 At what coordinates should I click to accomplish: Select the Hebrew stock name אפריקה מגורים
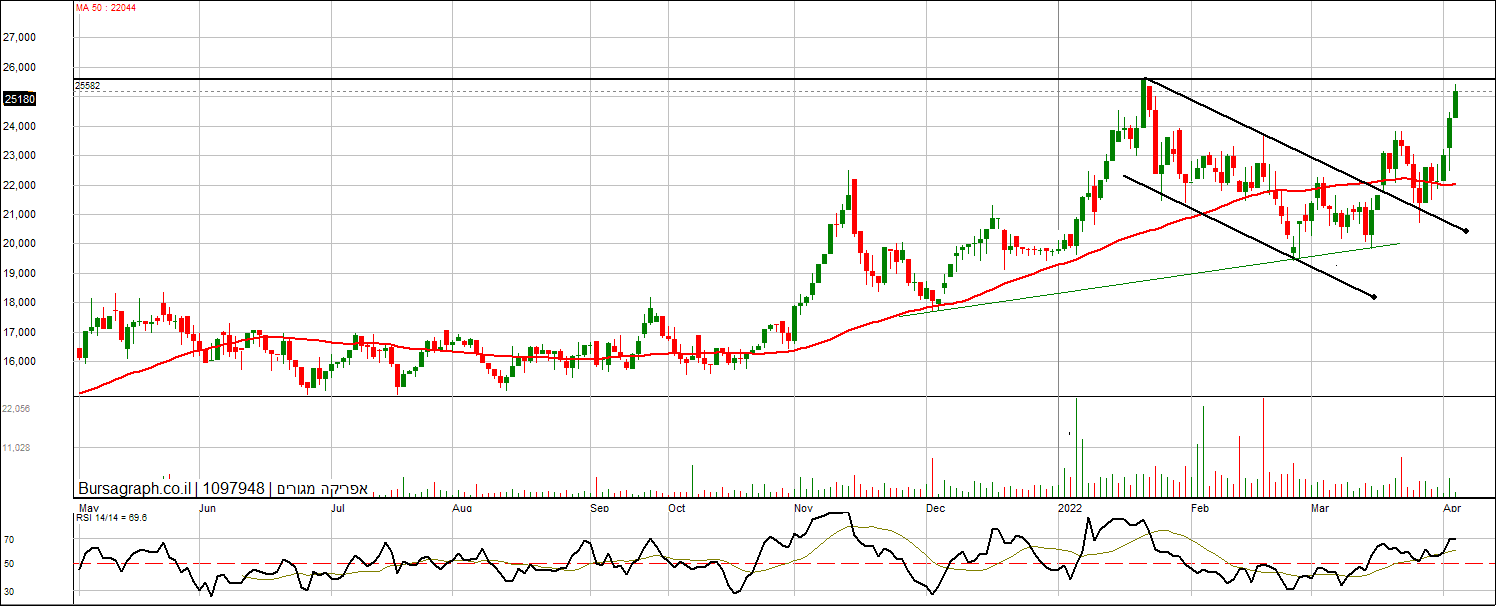[x=322, y=489]
